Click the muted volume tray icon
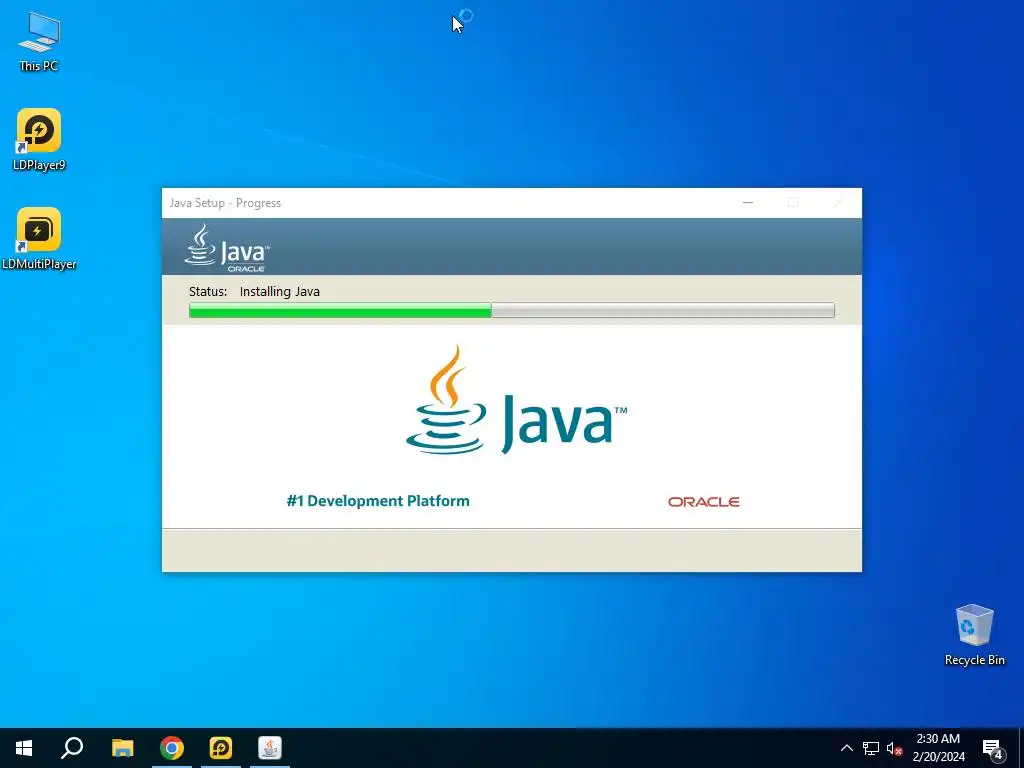This screenshot has width=1024, height=768. (x=894, y=748)
